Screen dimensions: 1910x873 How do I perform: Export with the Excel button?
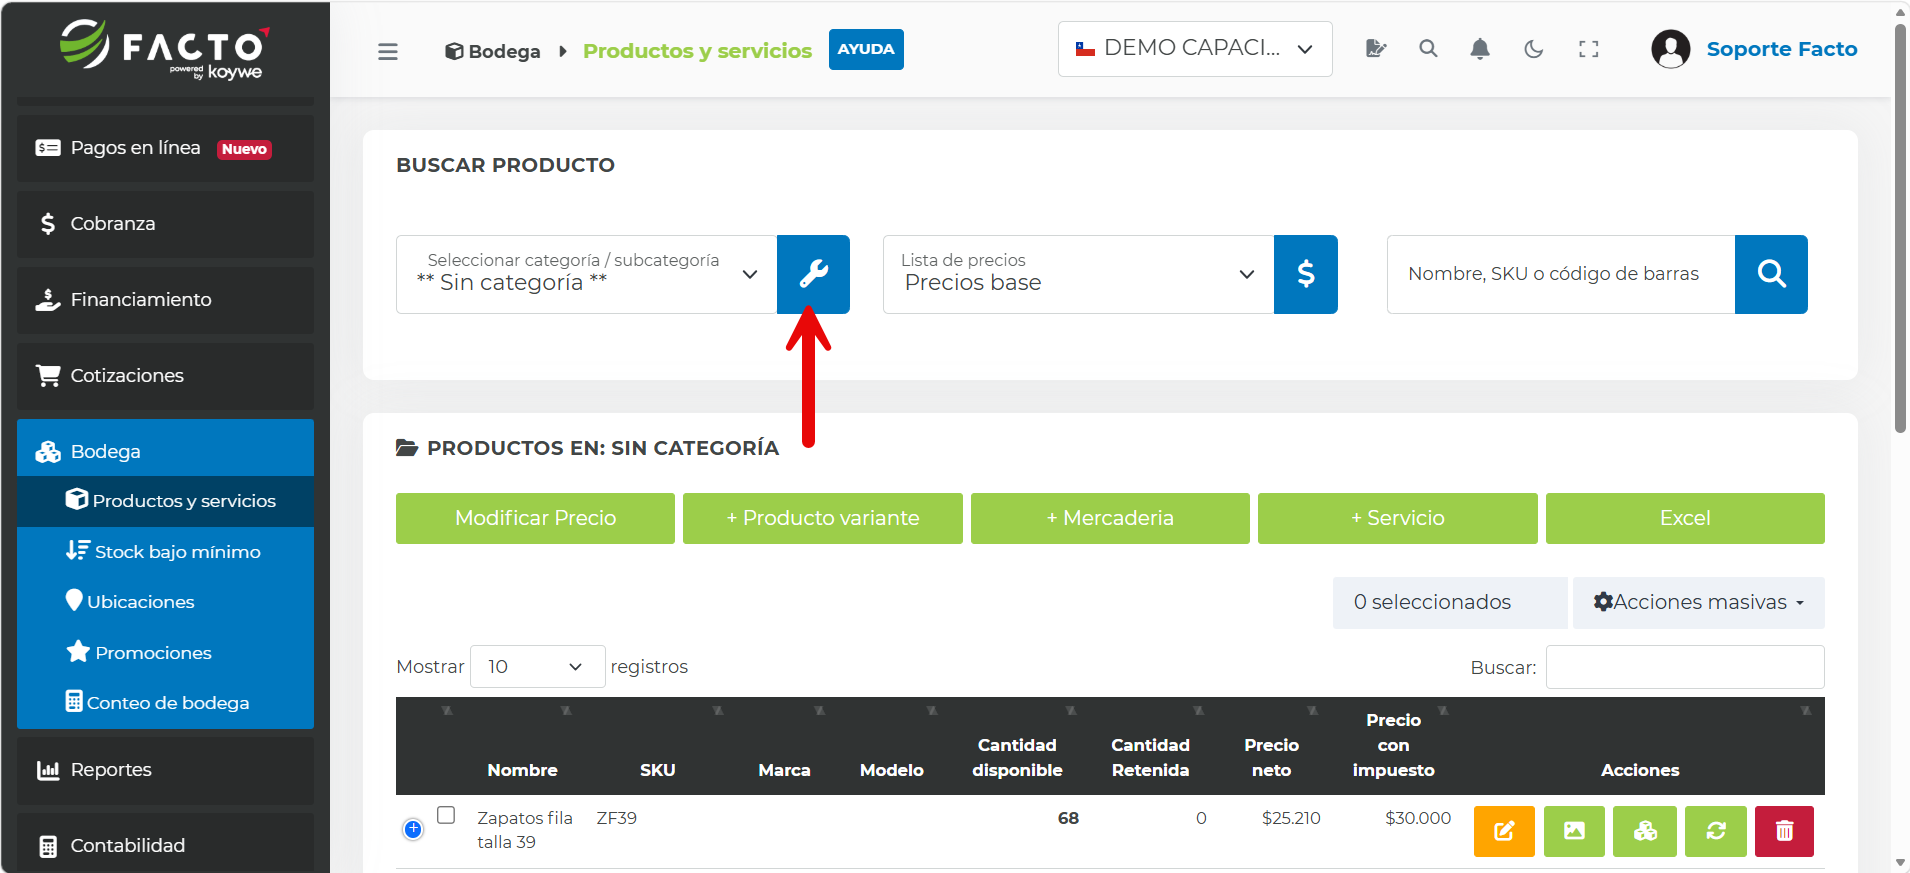[x=1685, y=518]
